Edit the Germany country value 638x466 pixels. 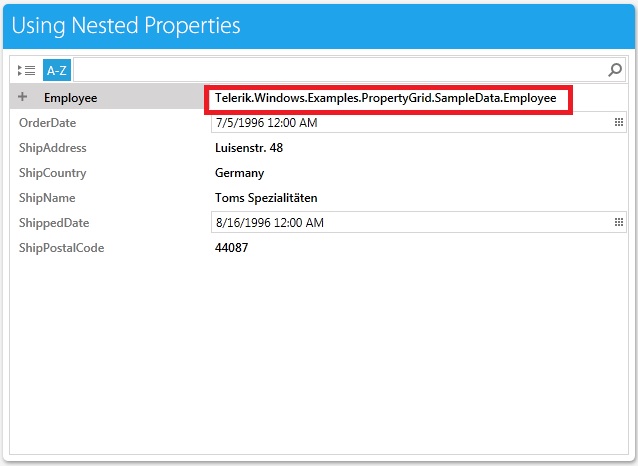click(x=240, y=173)
